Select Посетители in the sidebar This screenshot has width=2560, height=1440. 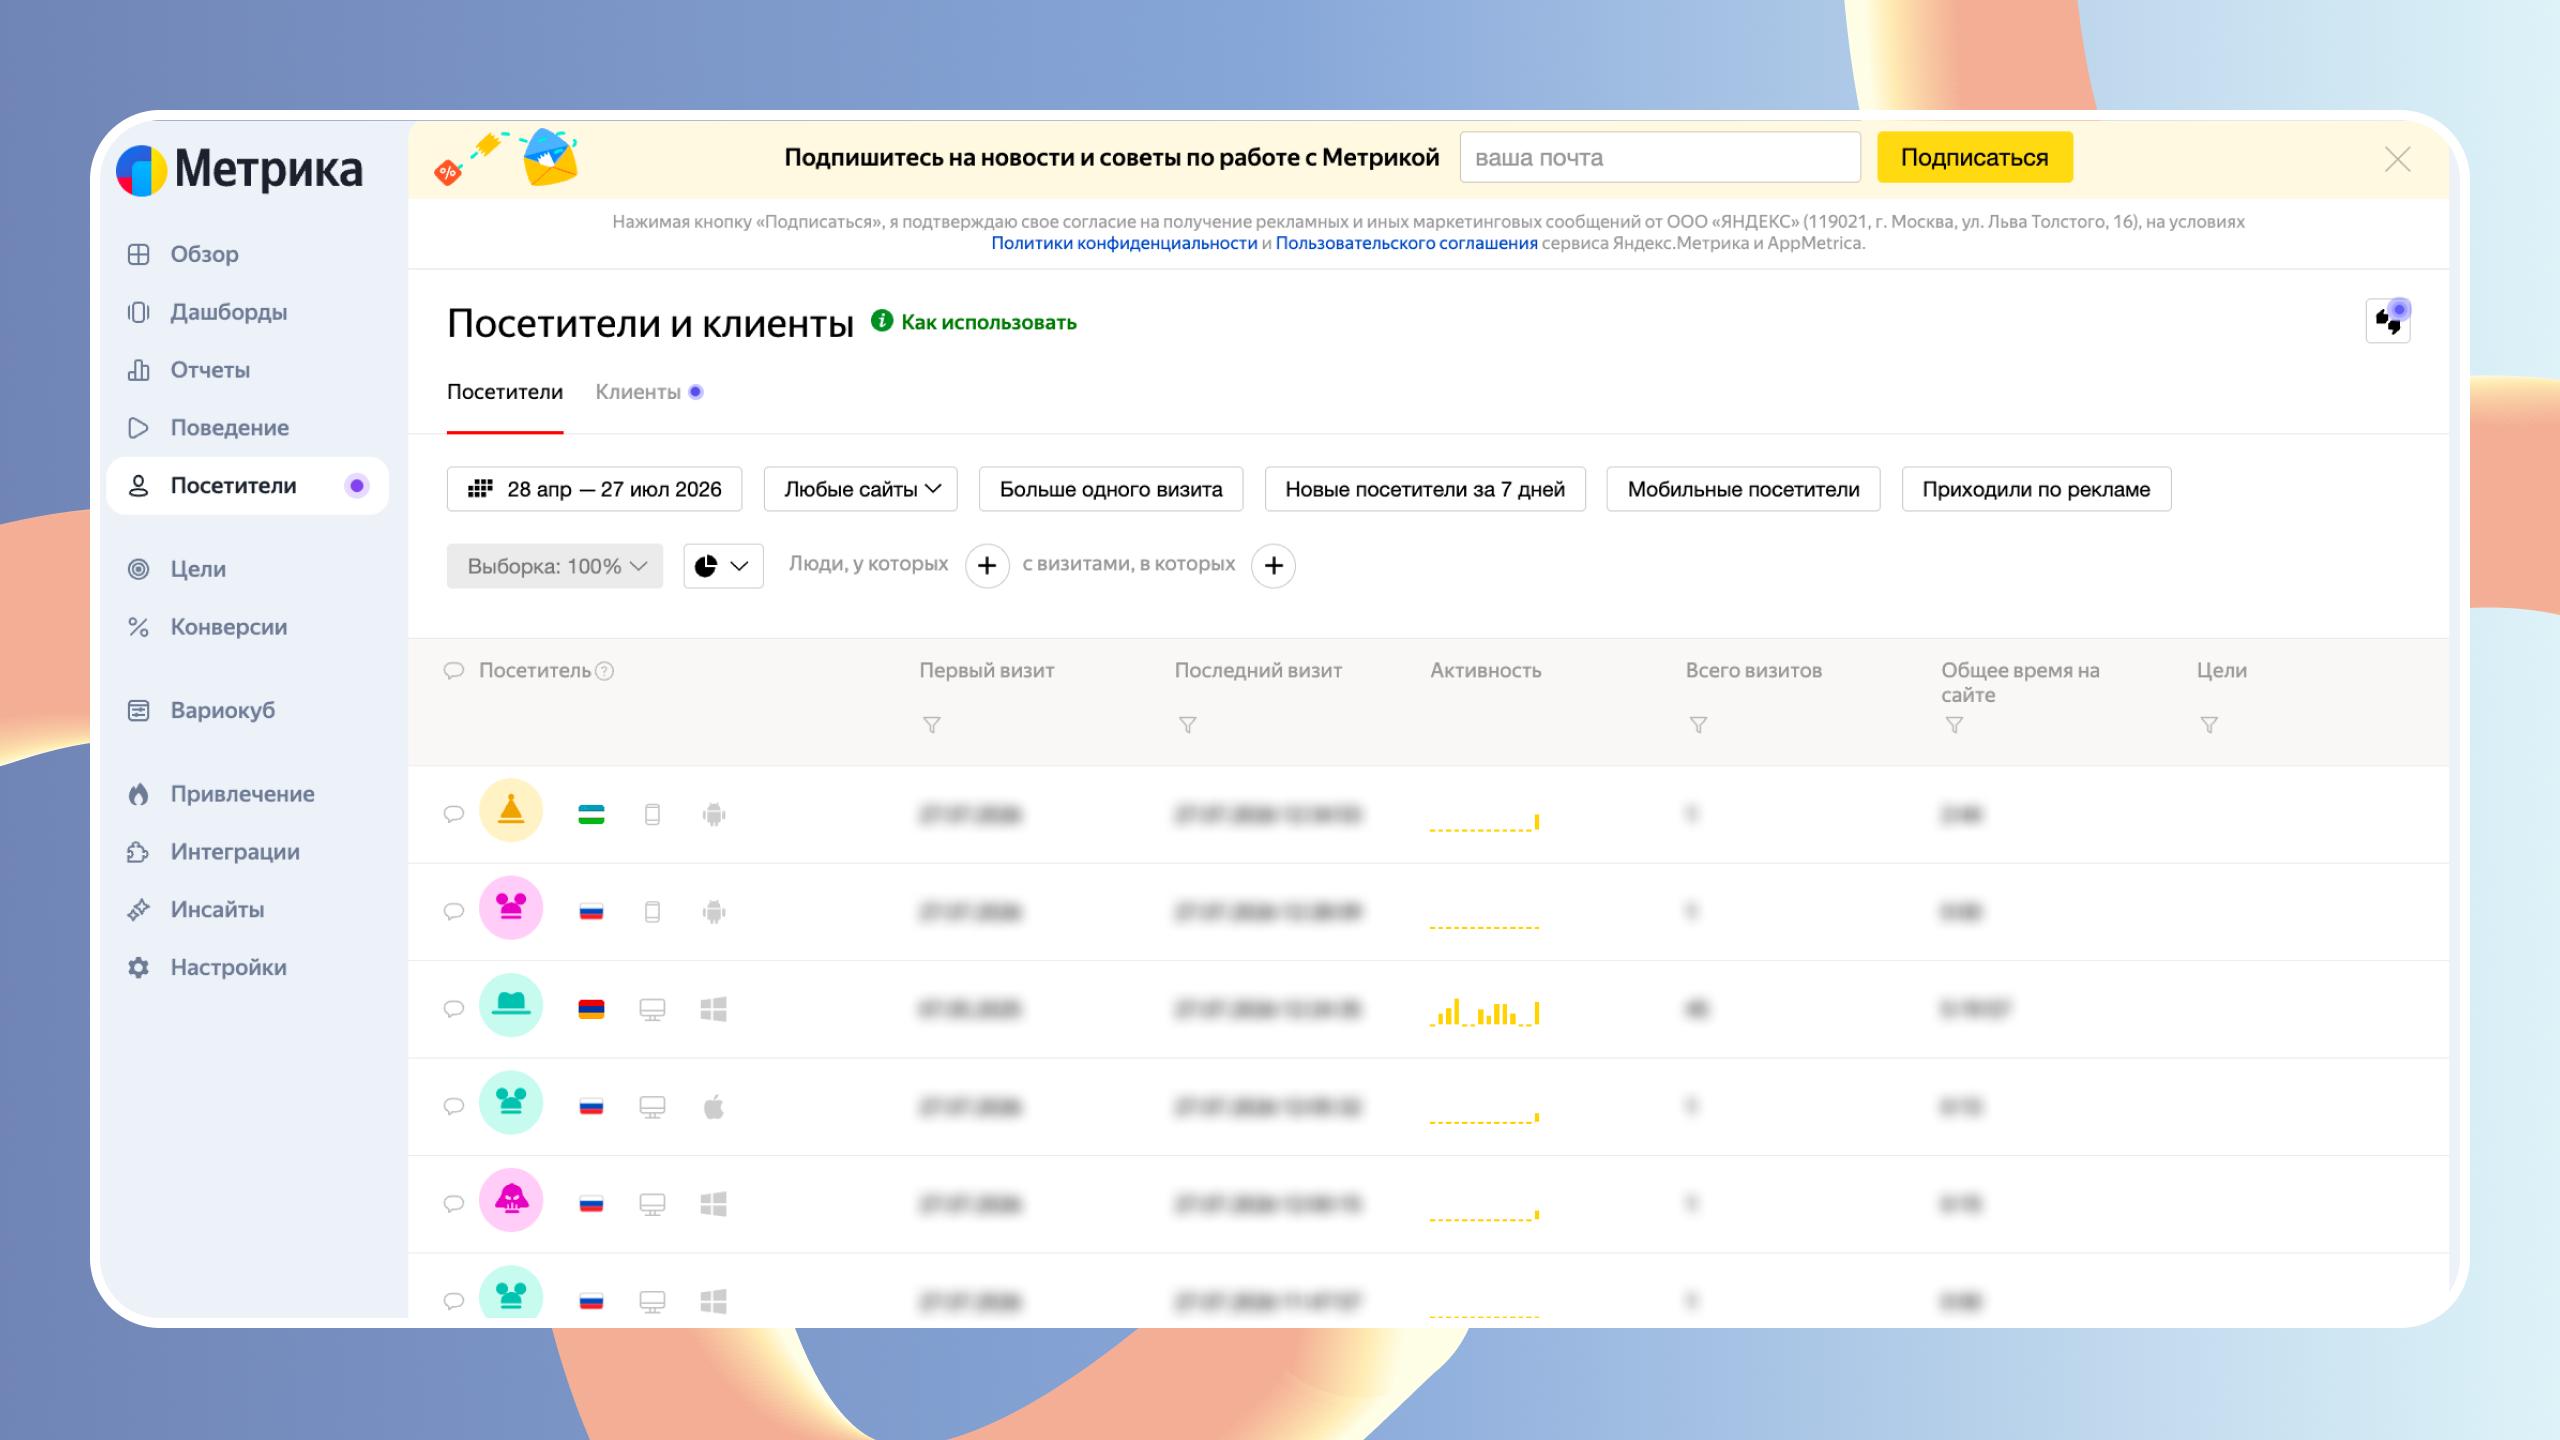pyautogui.click(x=247, y=486)
